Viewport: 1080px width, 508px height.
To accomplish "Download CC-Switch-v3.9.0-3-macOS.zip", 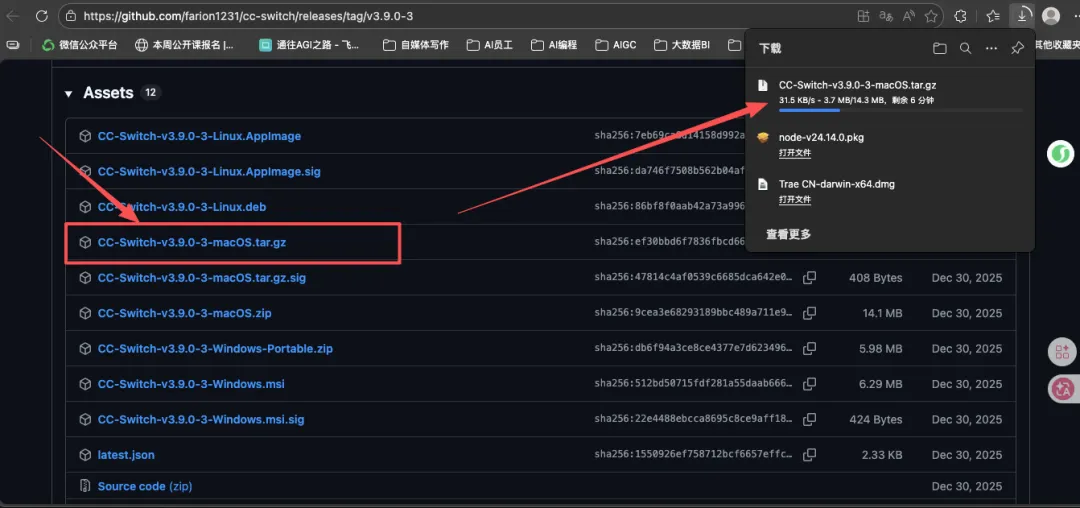I will [x=185, y=313].
